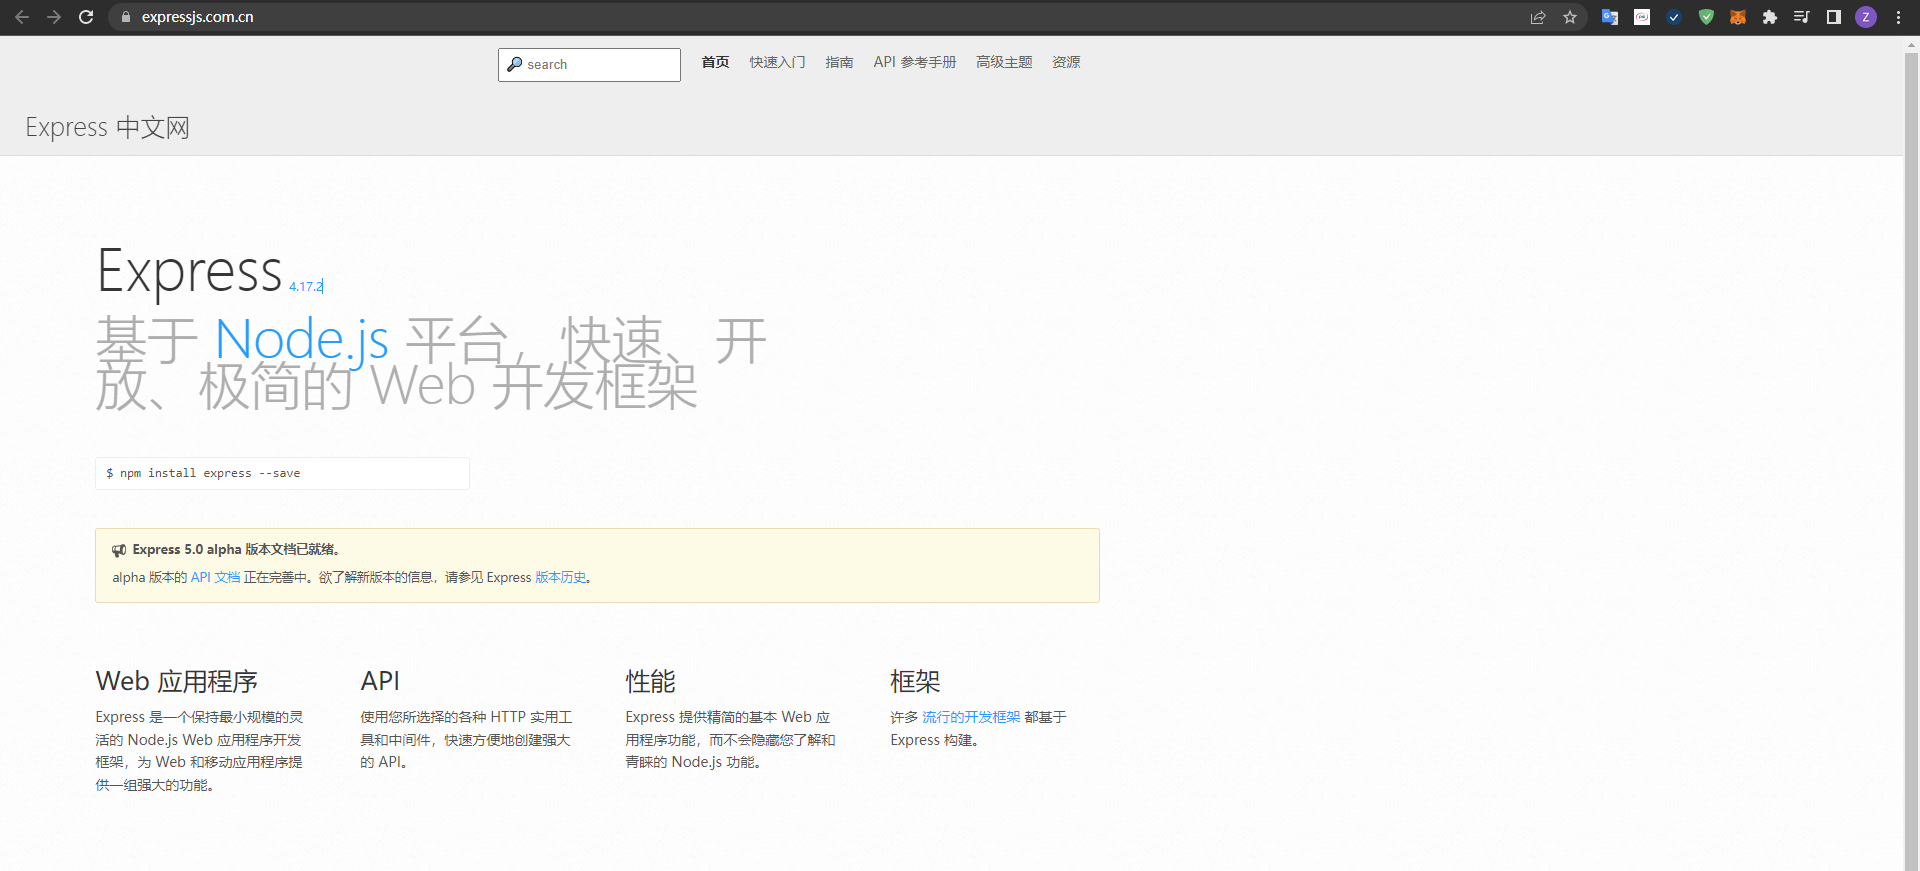Reload the expressjs.com.cn page
1920x871 pixels.
(86, 17)
